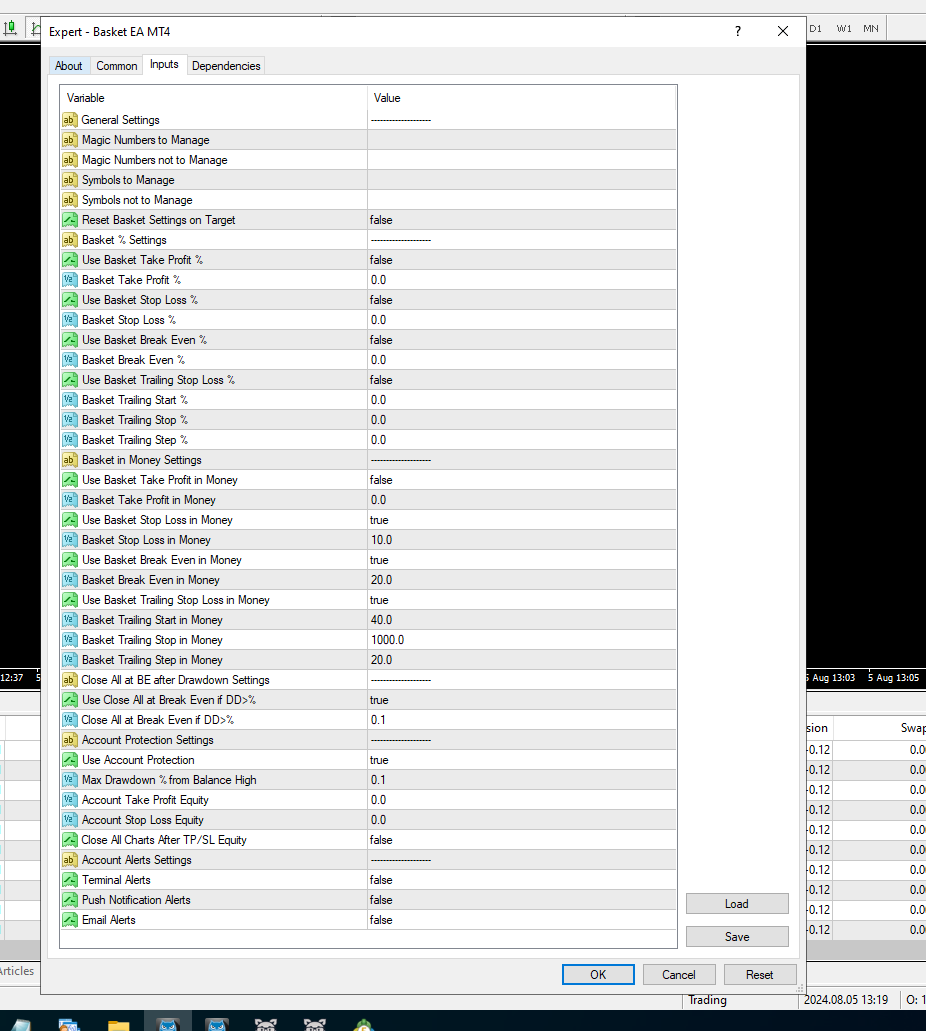Click the Reset Basket Settings on Target icon
The image size is (926, 1031).
click(x=70, y=220)
